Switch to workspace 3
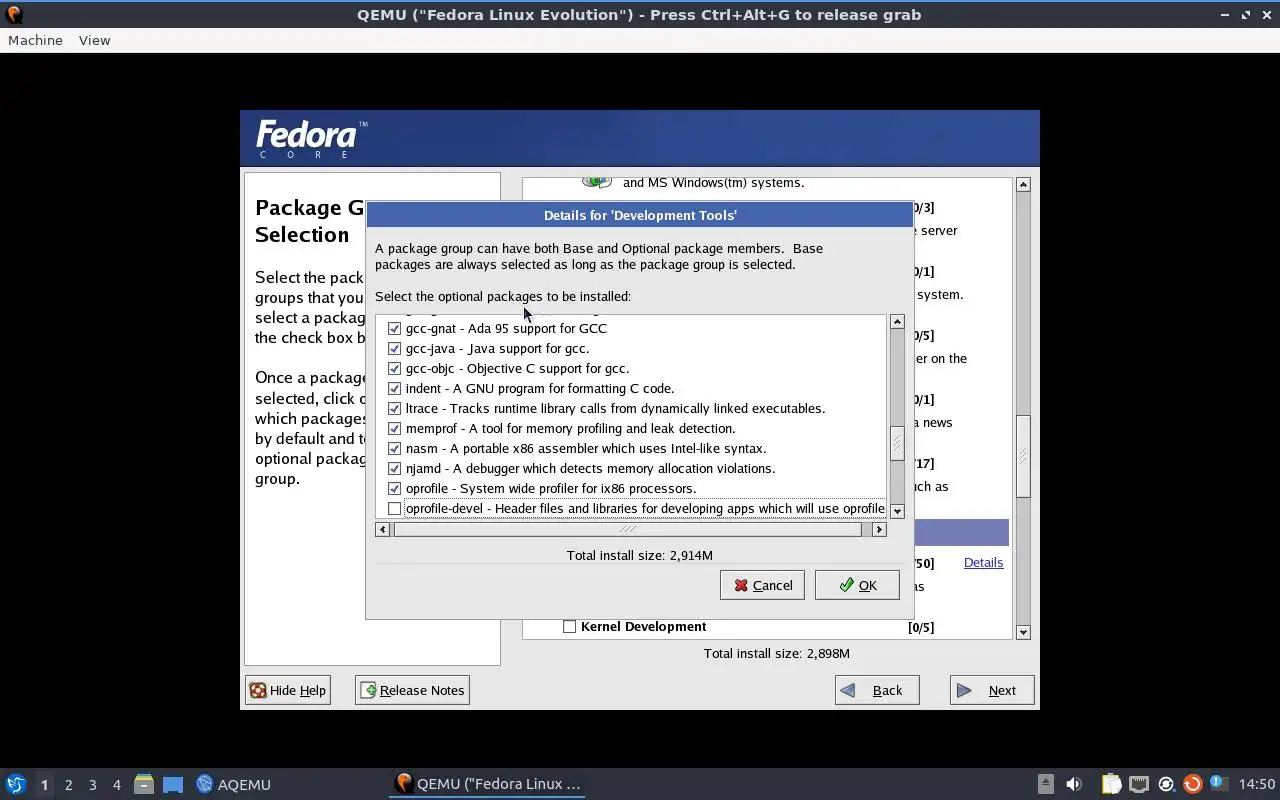Image resolution: width=1280 pixels, height=800 pixels. (92, 785)
